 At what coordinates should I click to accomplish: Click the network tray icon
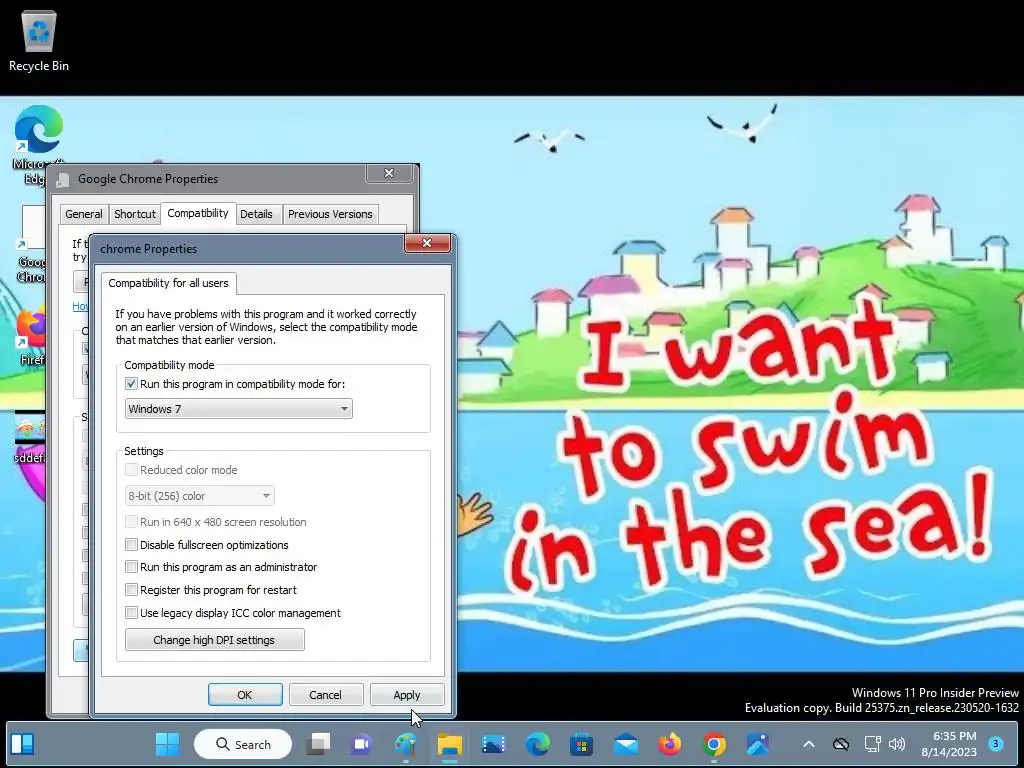pos(872,744)
